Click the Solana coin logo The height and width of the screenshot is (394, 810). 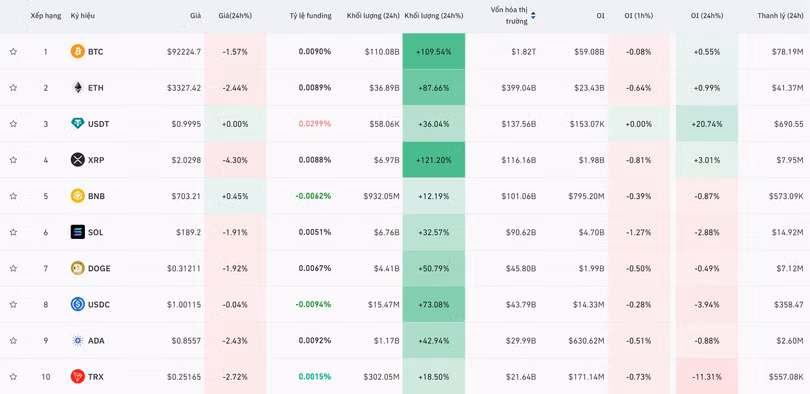pyautogui.click(x=77, y=232)
